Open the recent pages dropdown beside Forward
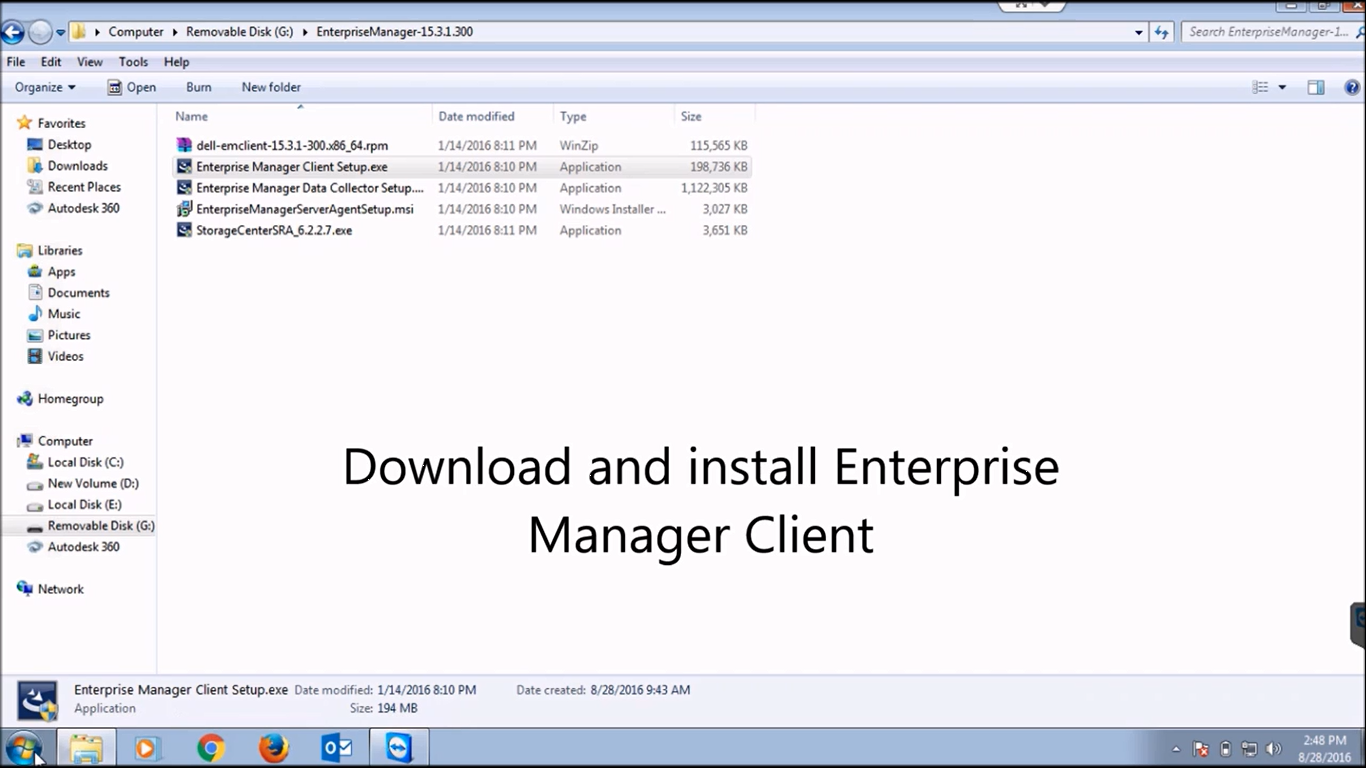The height and width of the screenshot is (768, 1366). pyautogui.click(x=60, y=33)
